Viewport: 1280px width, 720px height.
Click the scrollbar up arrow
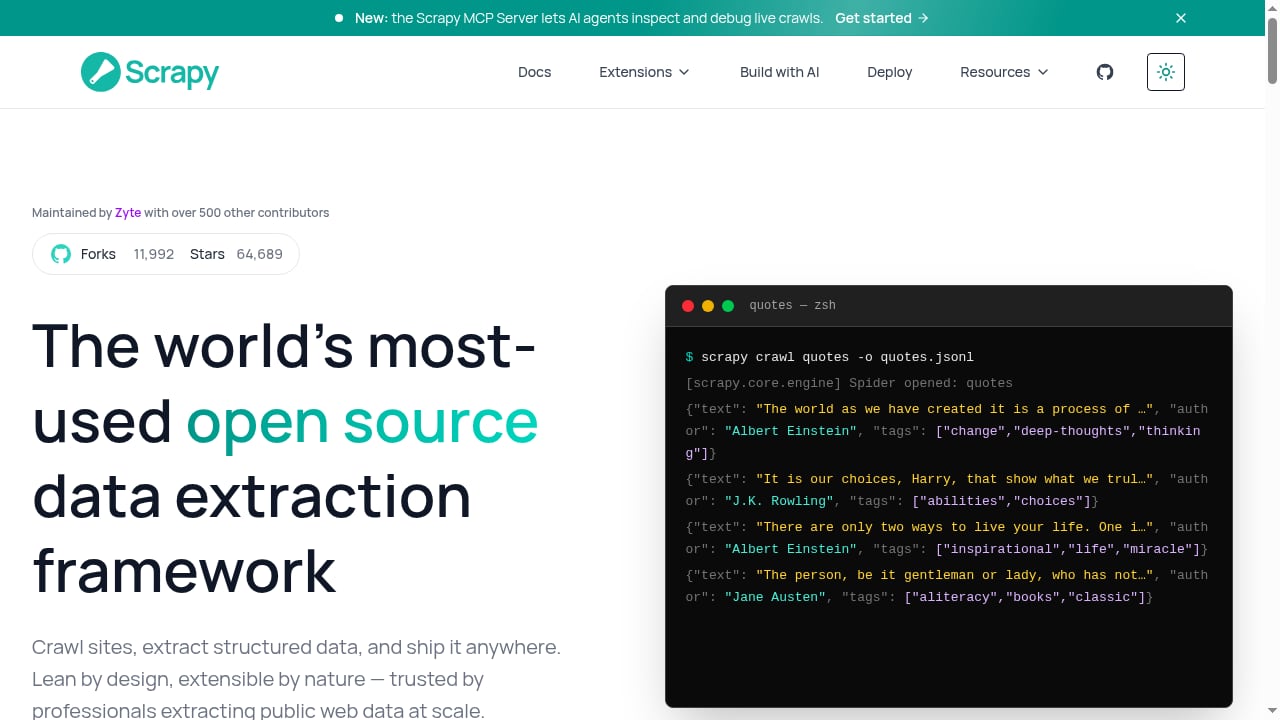point(1272,7)
